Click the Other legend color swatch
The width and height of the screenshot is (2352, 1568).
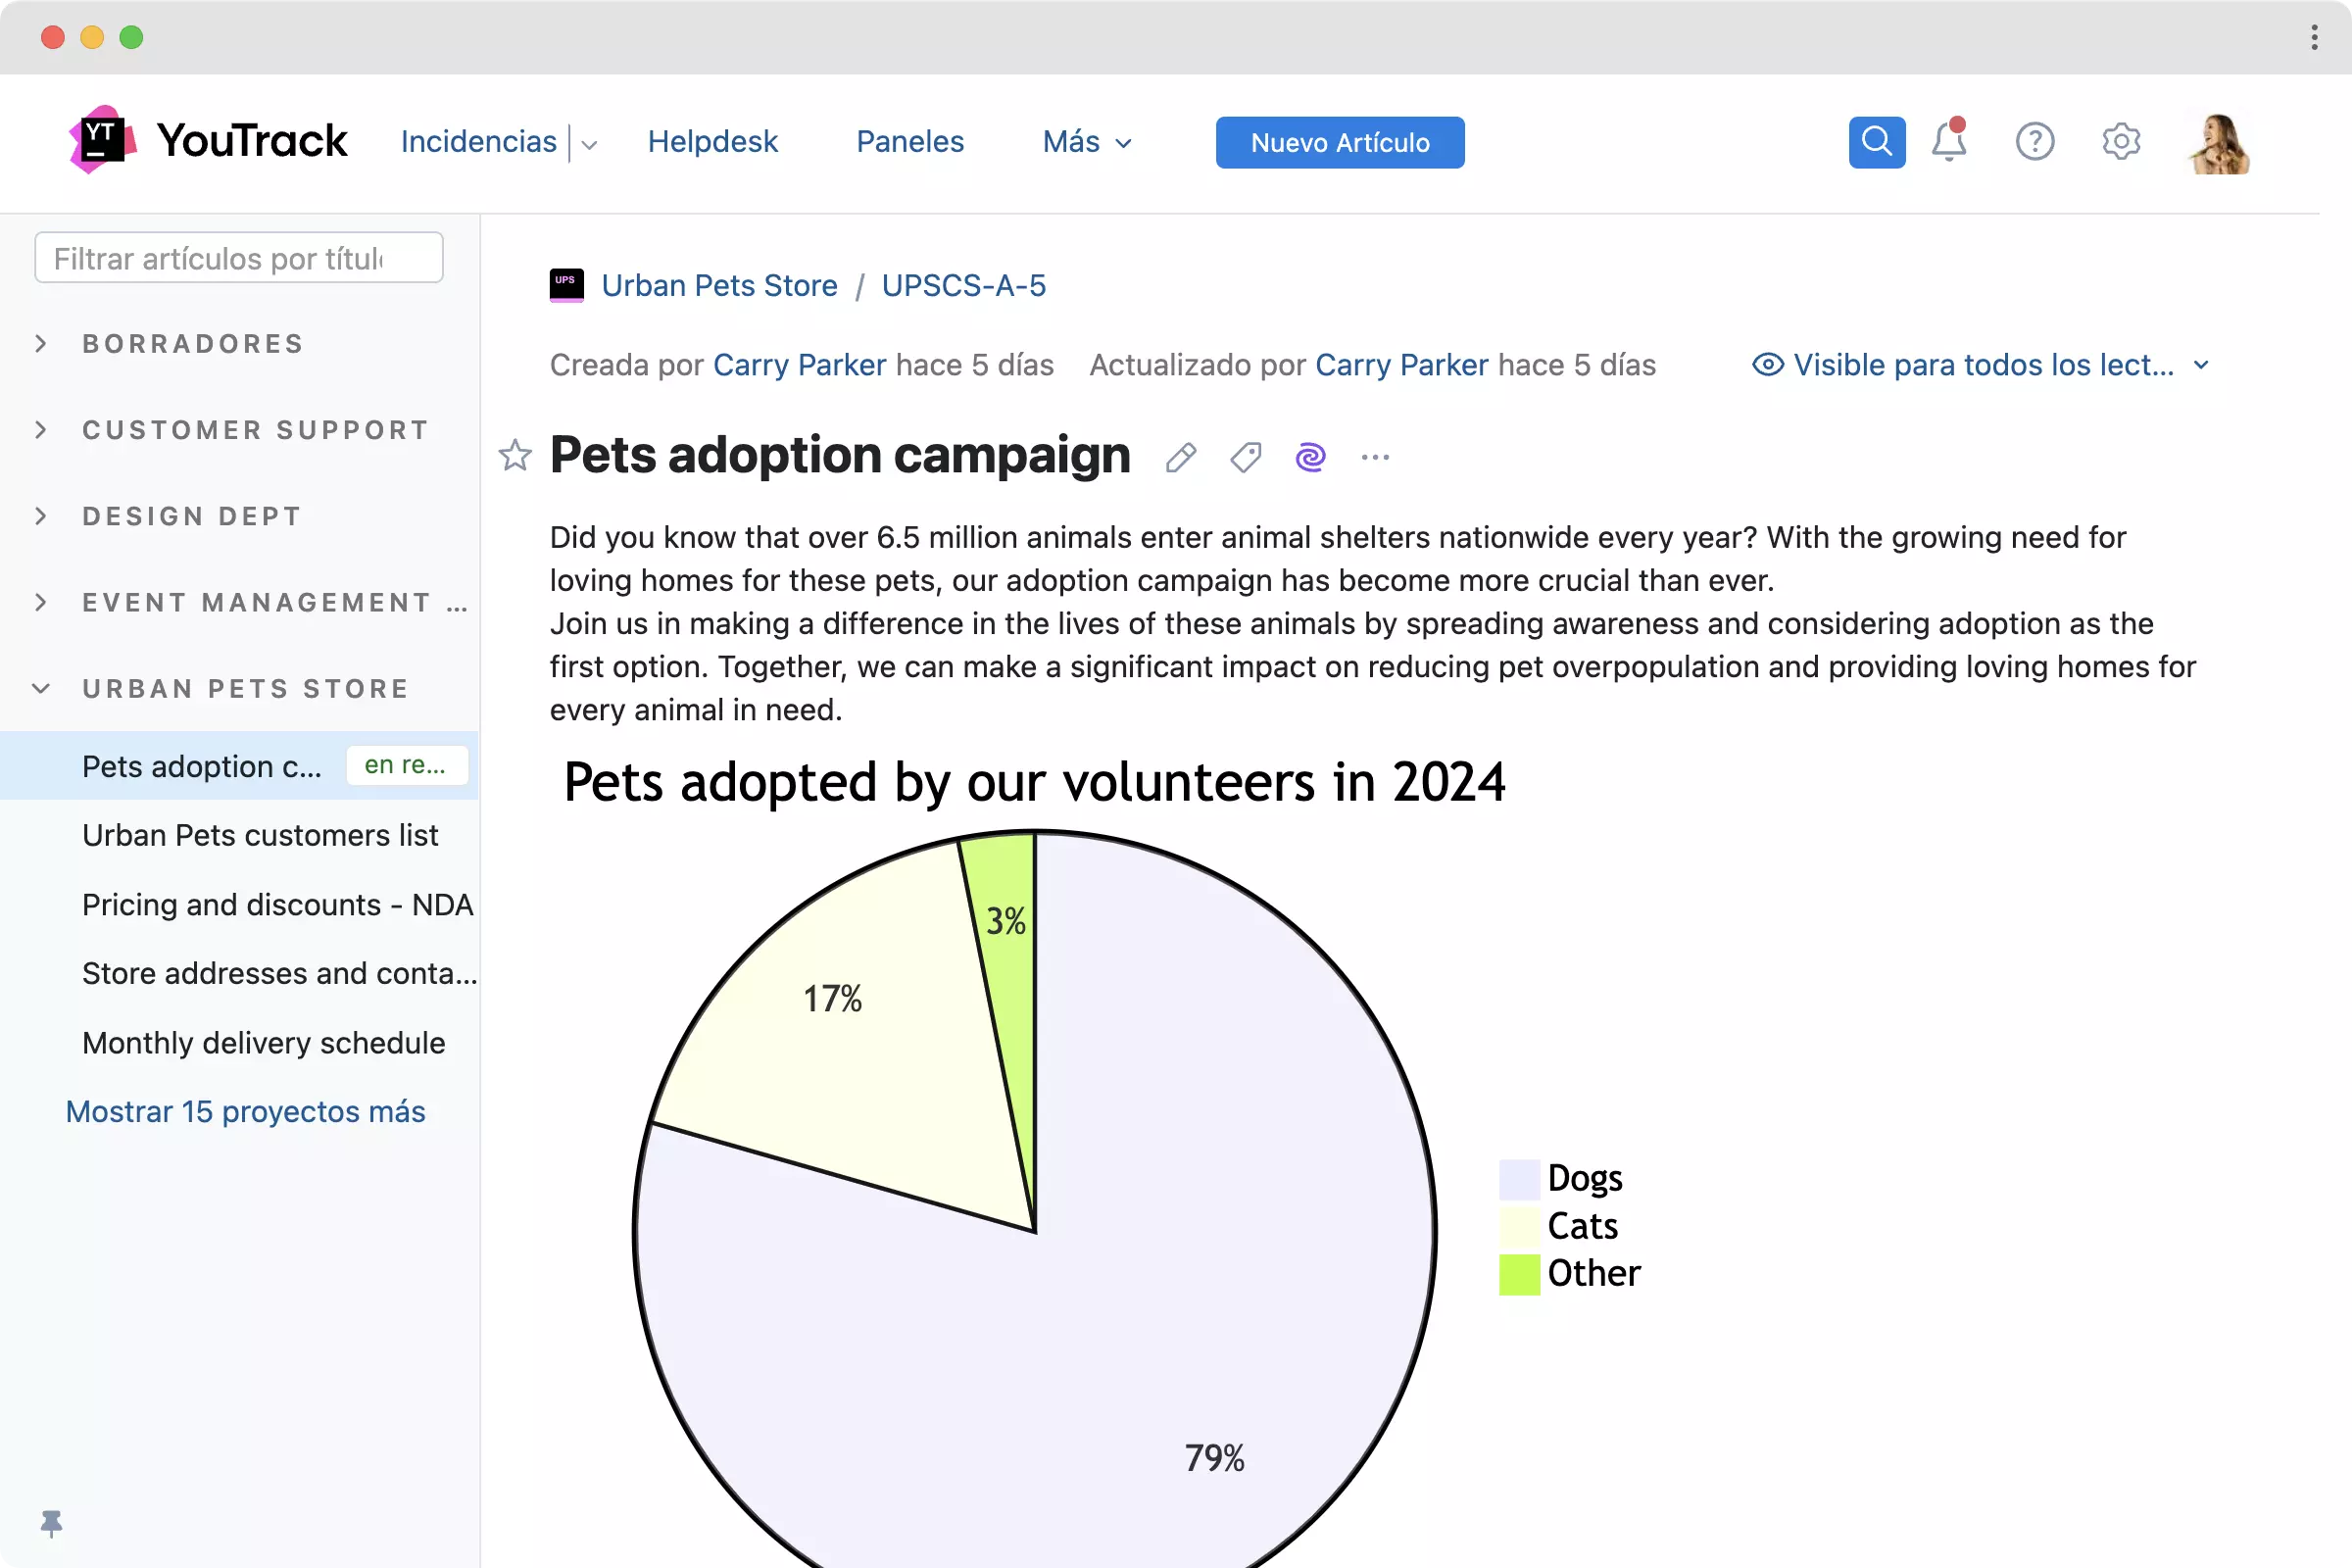[x=1518, y=1274]
